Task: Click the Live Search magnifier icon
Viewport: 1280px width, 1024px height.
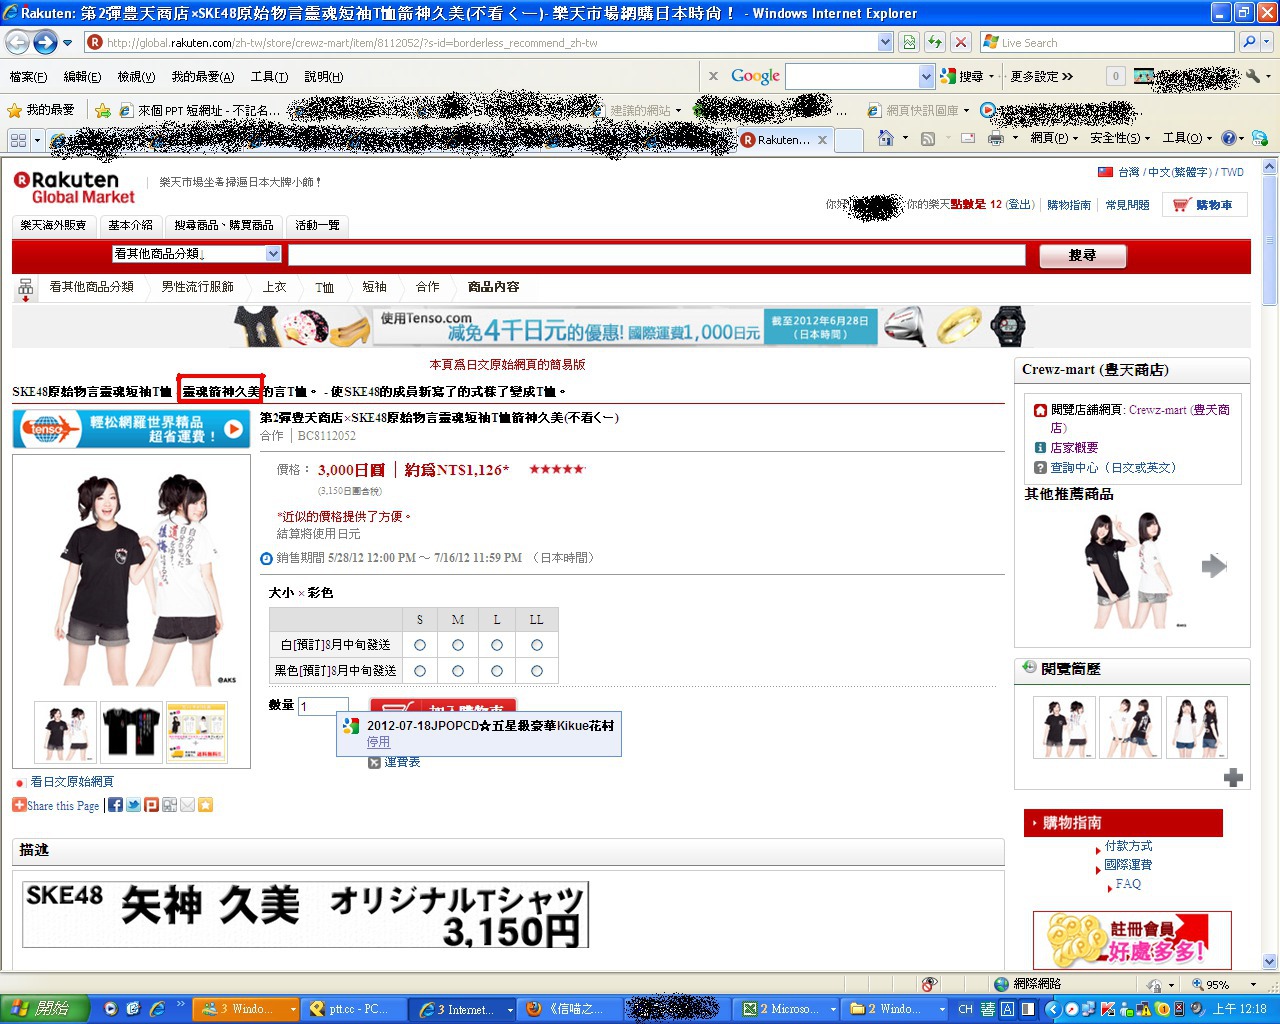Action: pyautogui.click(x=1248, y=42)
